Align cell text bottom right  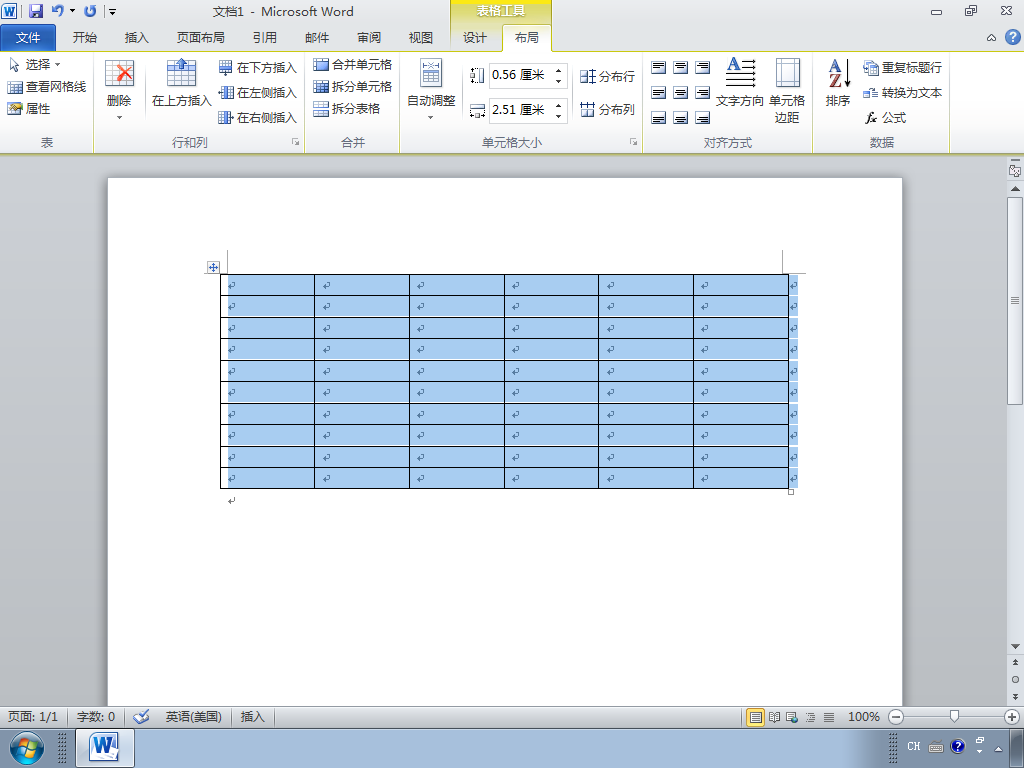(x=703, y=118)
